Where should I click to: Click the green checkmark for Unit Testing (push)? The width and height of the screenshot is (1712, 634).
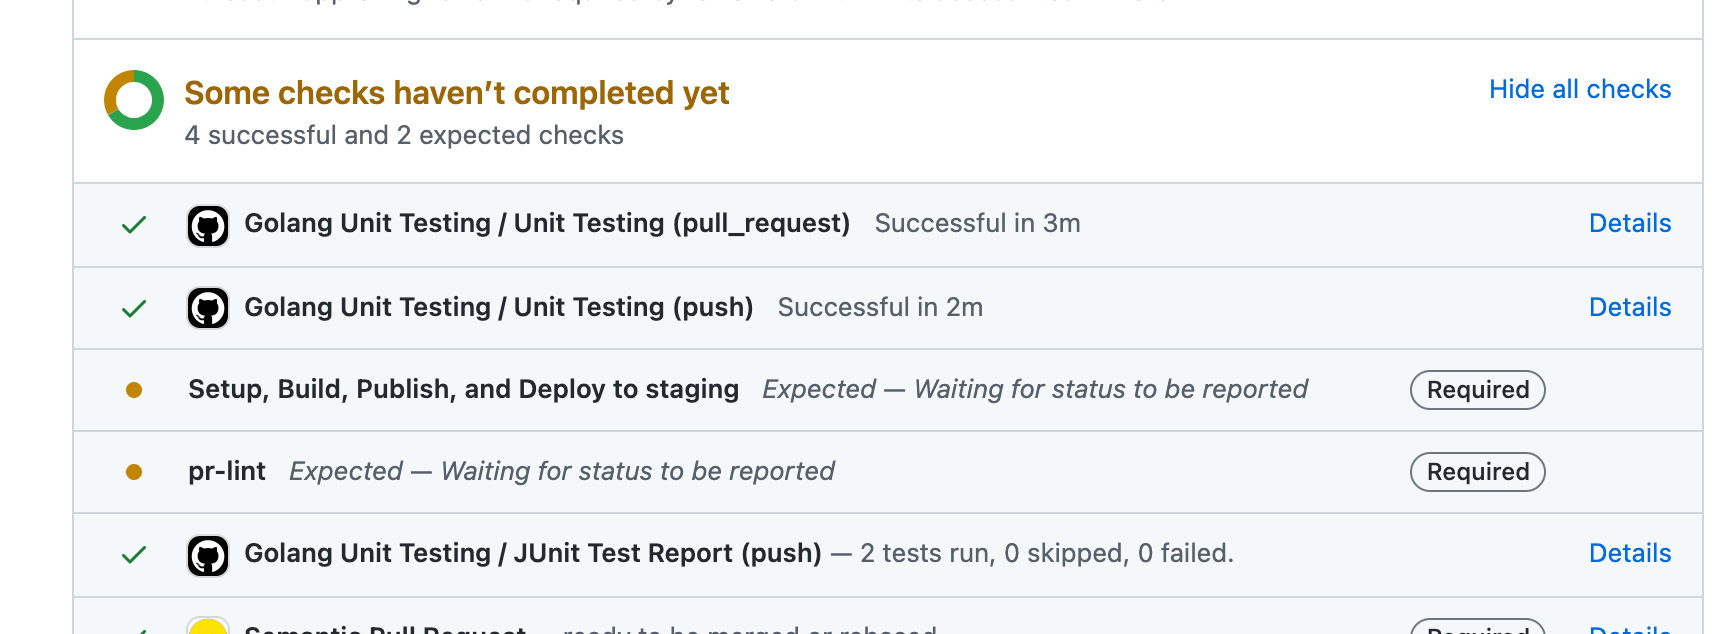point(133,307)
